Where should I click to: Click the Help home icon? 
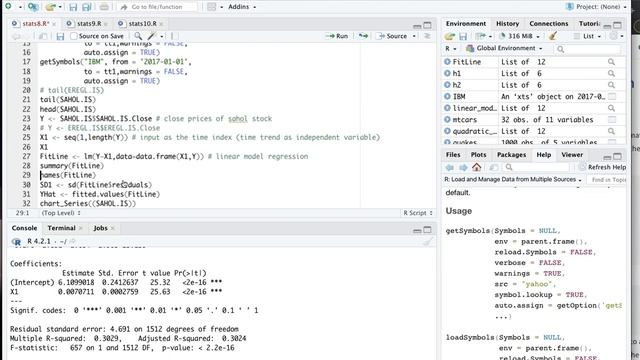(476, 167)
